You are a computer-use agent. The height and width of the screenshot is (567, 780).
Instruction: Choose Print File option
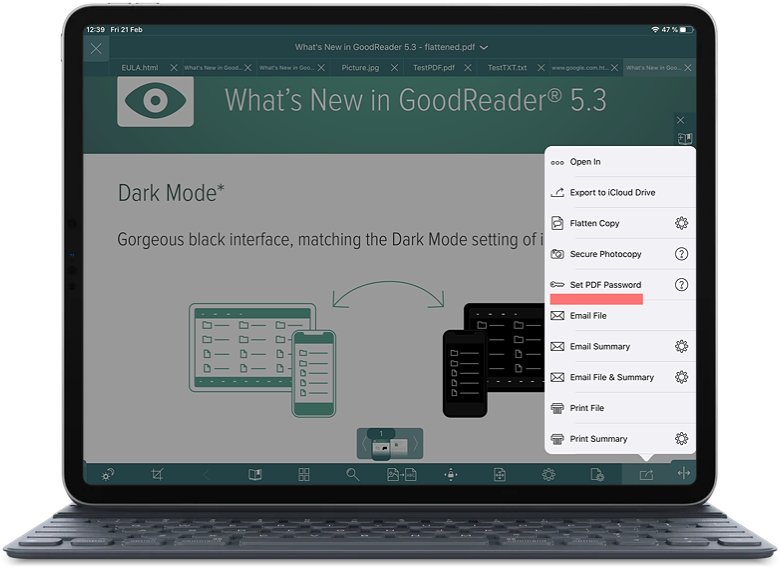621,408
